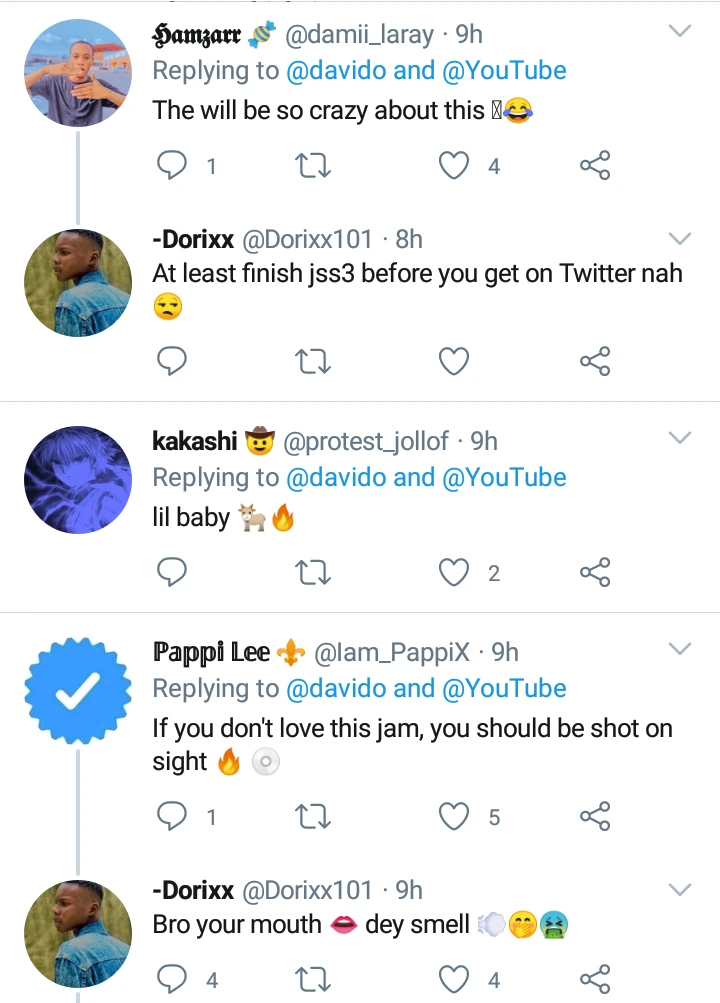
Task: Share Hamzarr's tweet
Action: [x=595, y=165]
